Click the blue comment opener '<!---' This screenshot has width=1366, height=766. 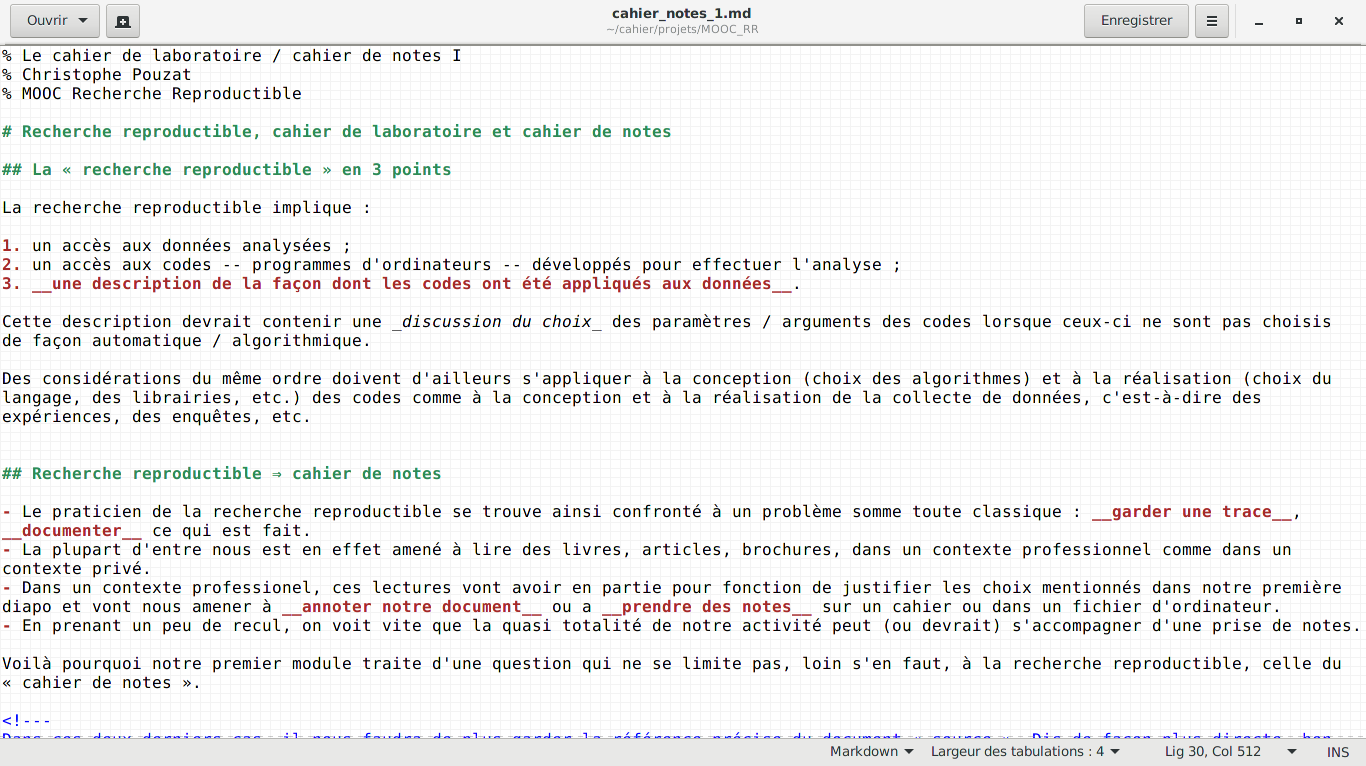pos(26,721)
